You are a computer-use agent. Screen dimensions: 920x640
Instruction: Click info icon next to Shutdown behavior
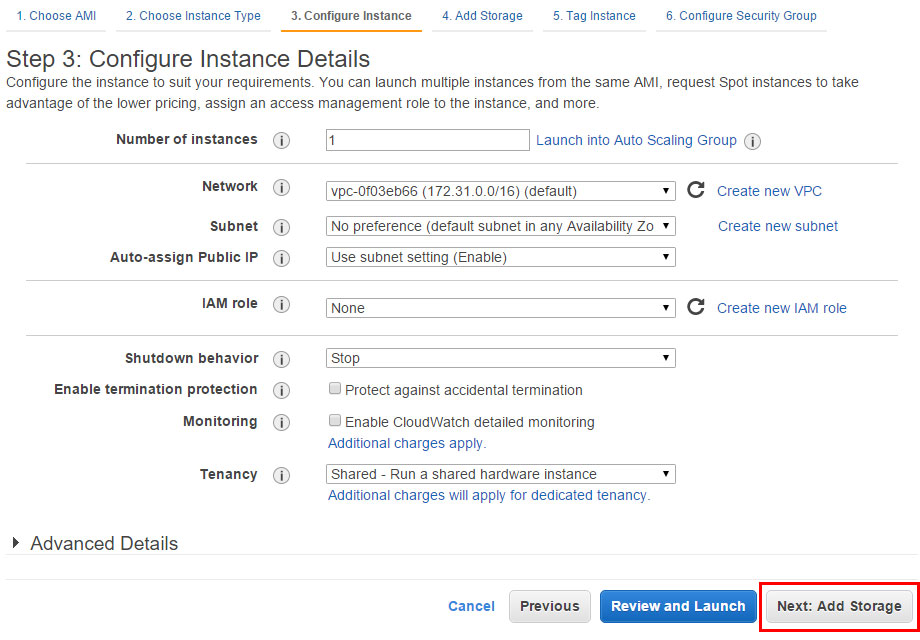[x=281, y=359]
